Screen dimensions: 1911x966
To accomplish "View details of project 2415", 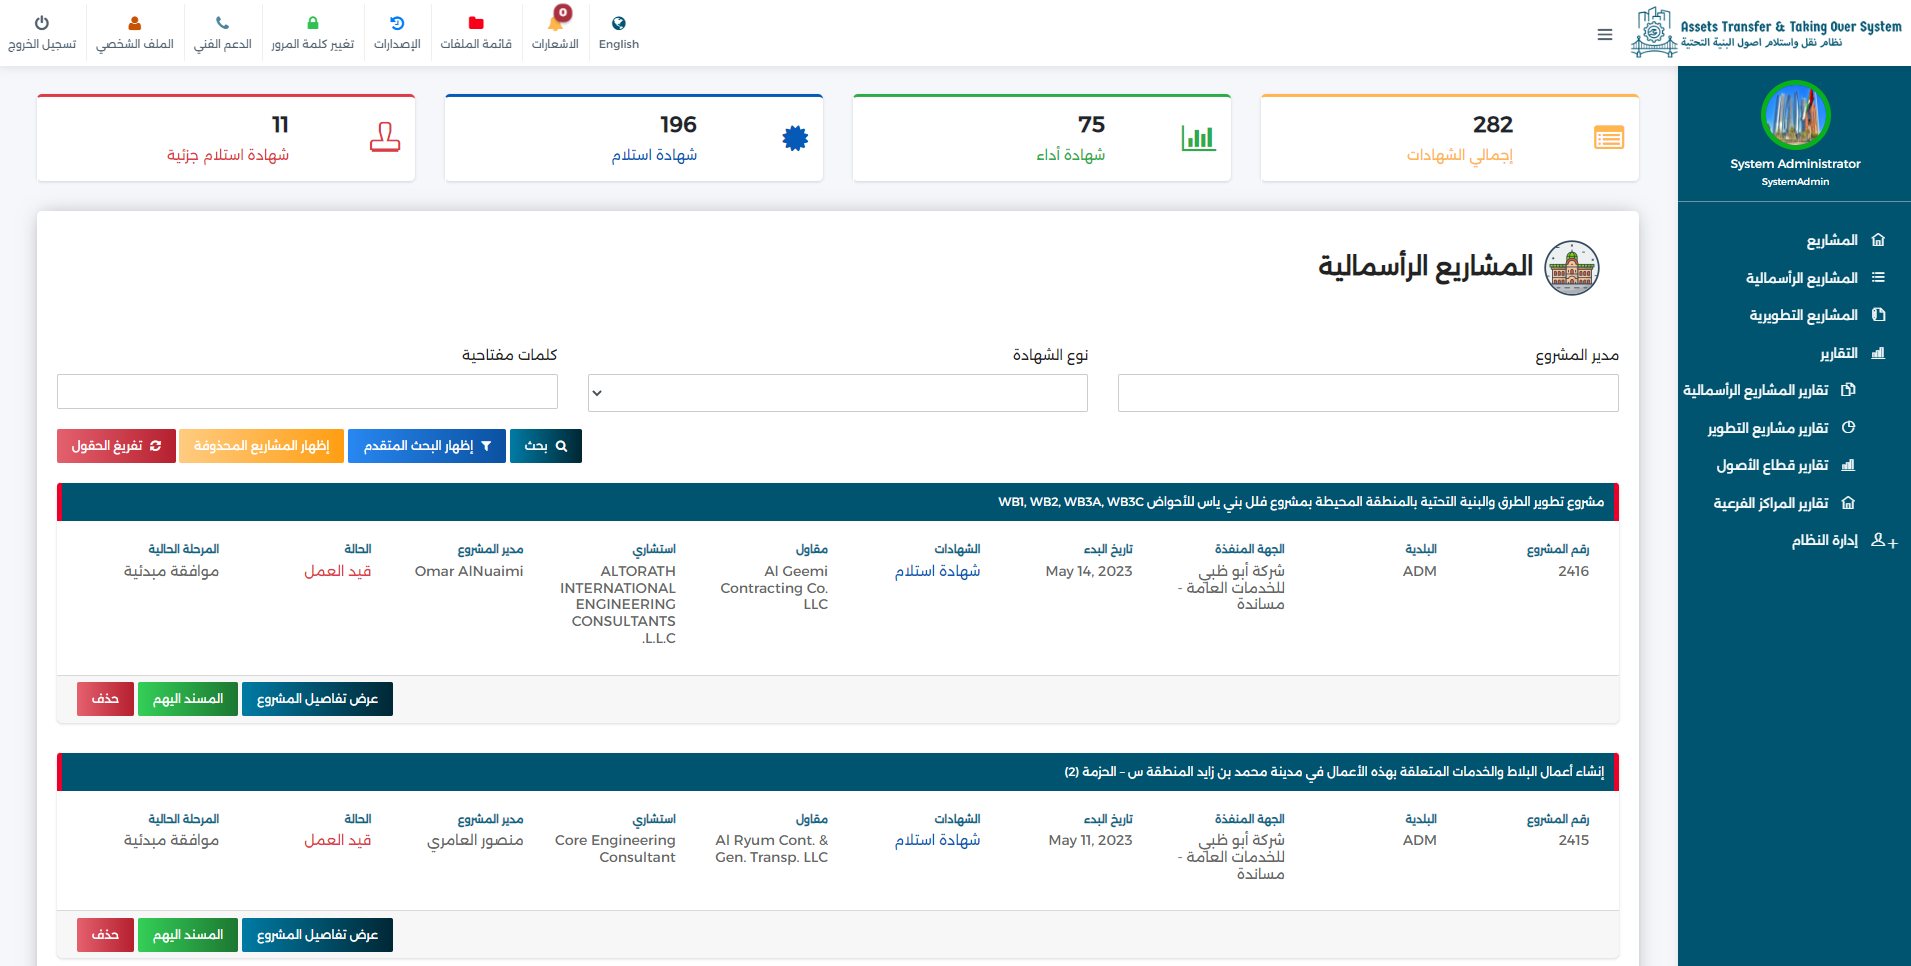I will point(317,935).
